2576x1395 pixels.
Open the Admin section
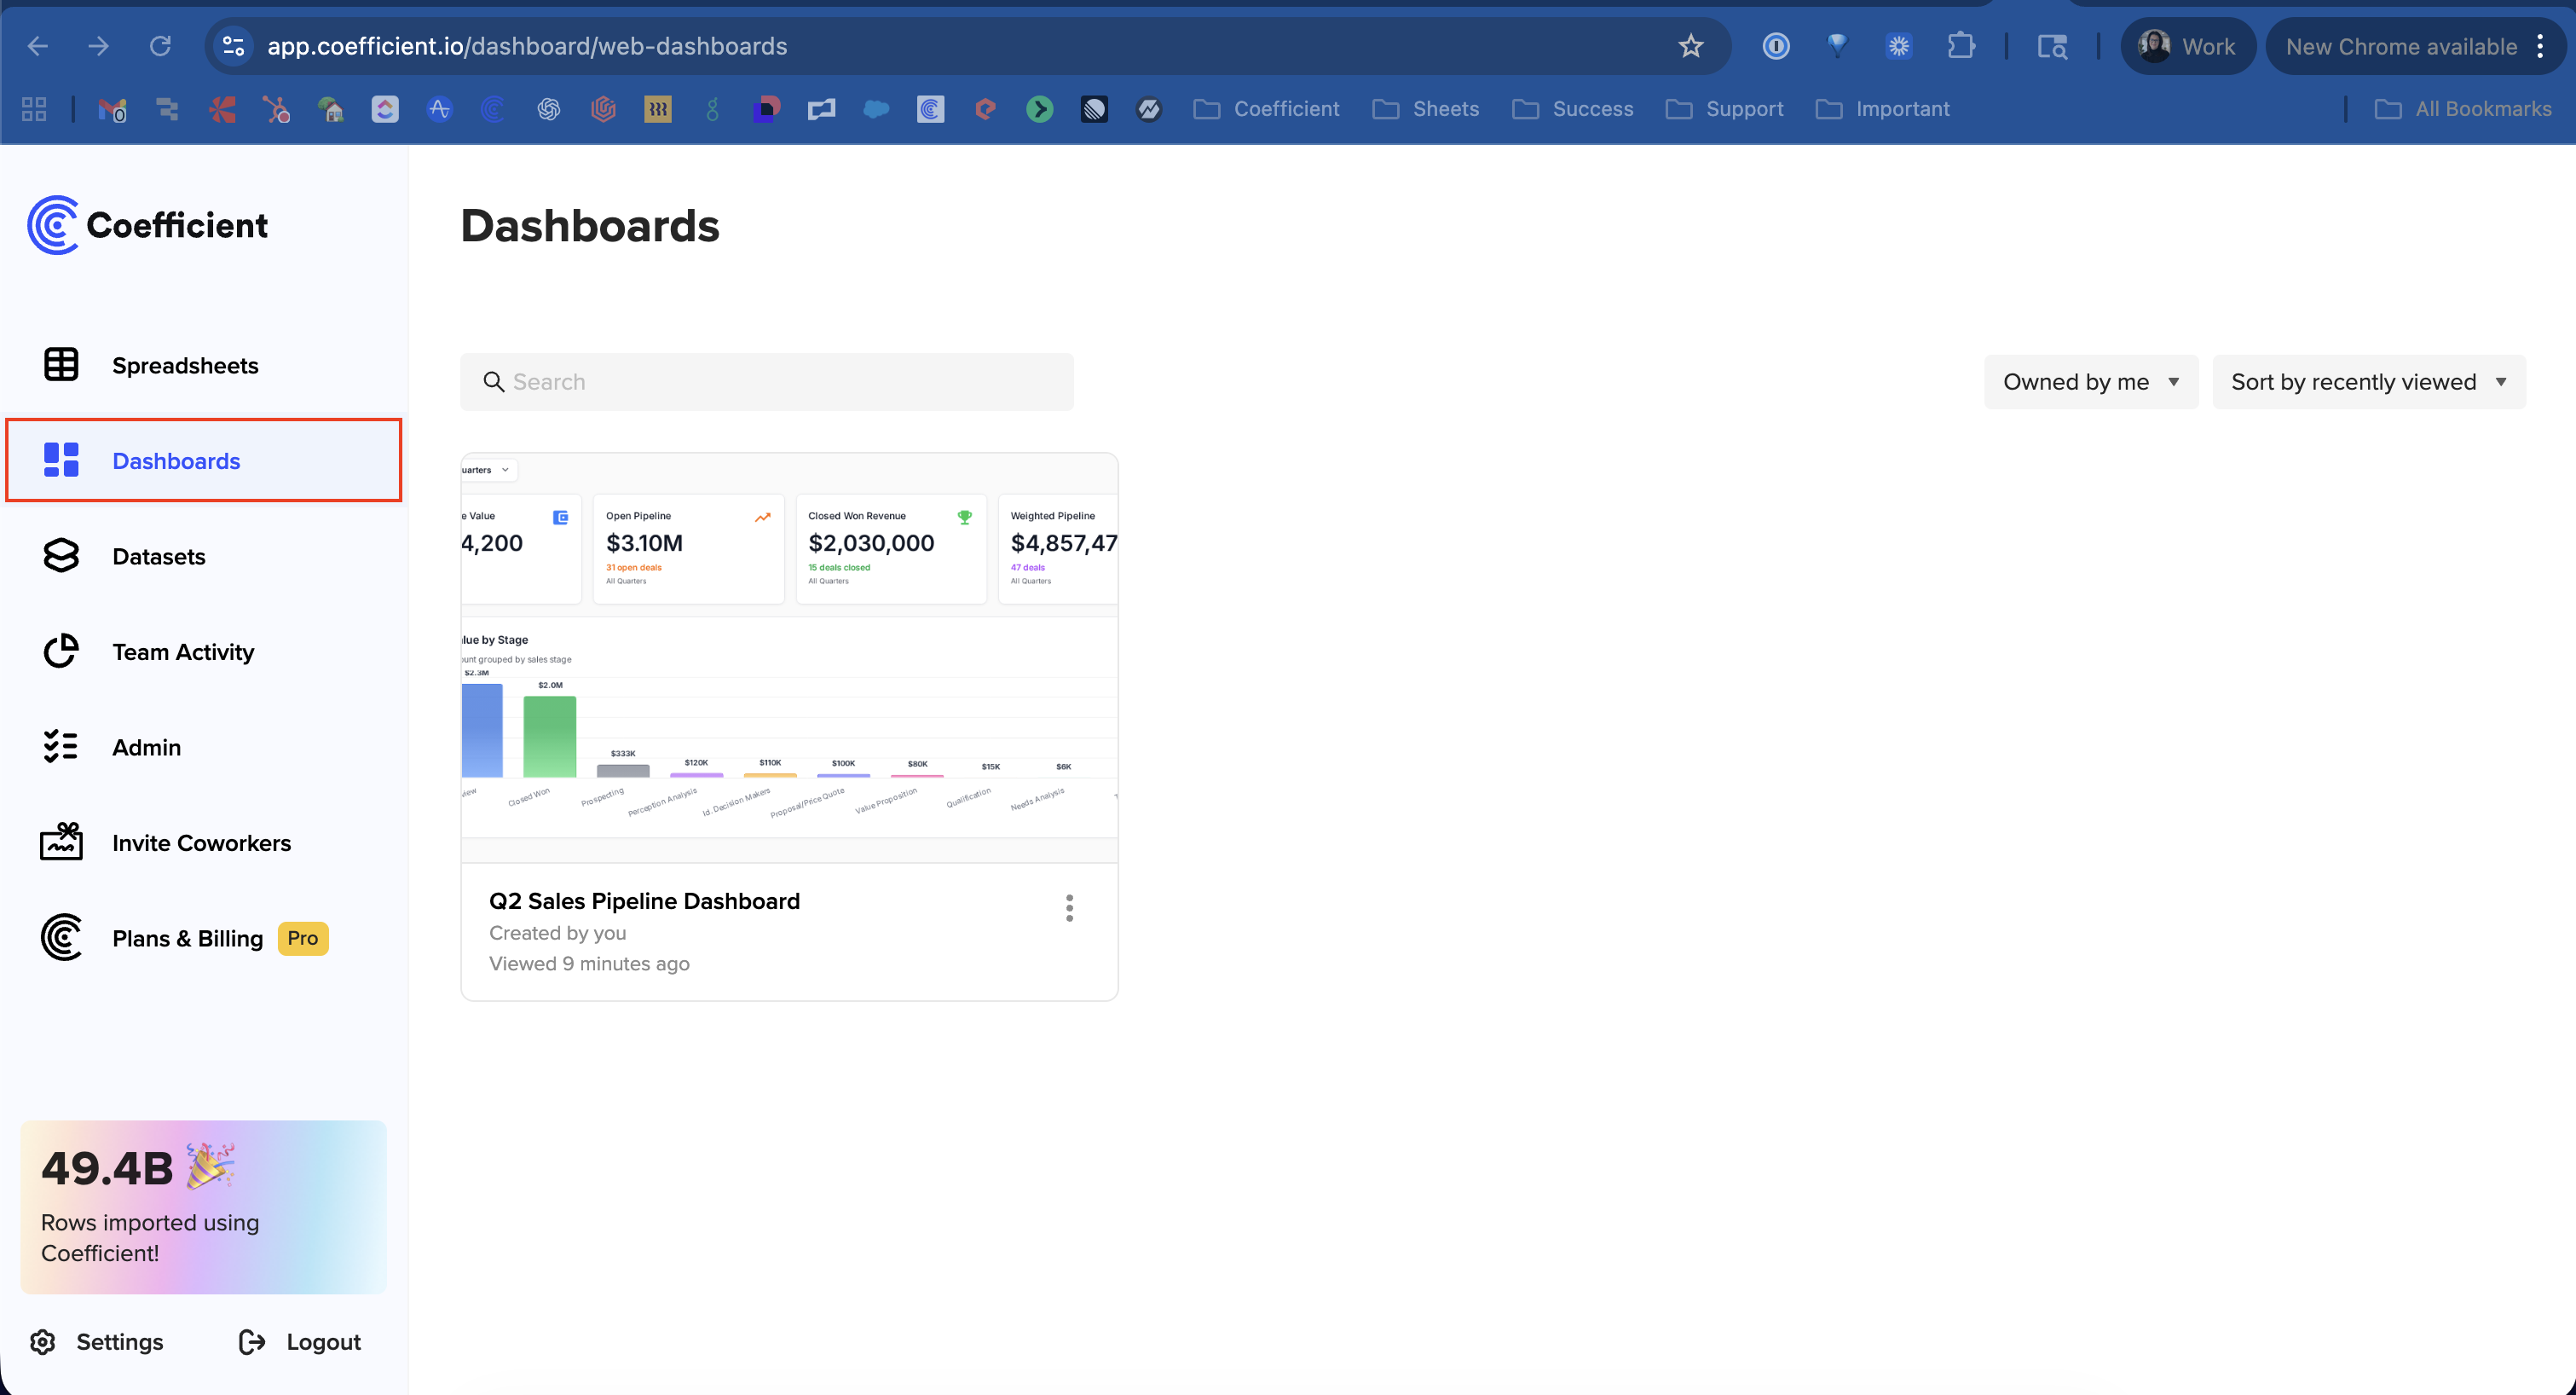point(204,747)
